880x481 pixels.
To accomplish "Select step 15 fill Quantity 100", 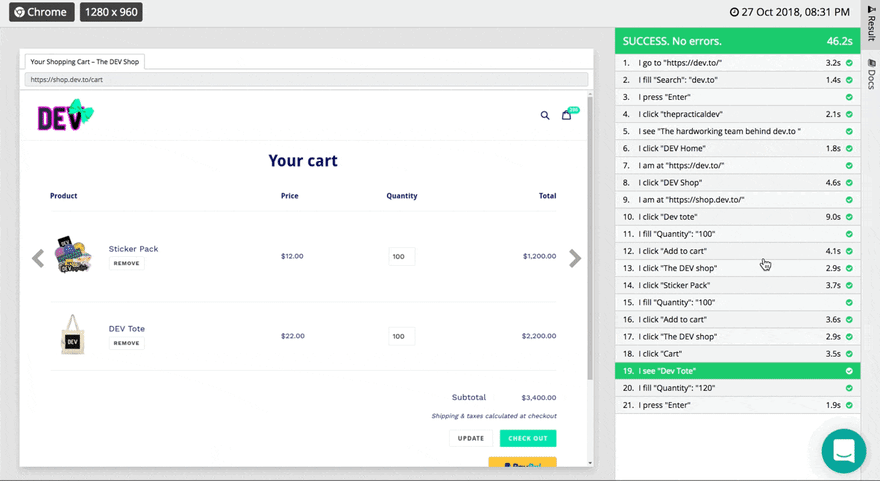I will (x=737, y=303).
